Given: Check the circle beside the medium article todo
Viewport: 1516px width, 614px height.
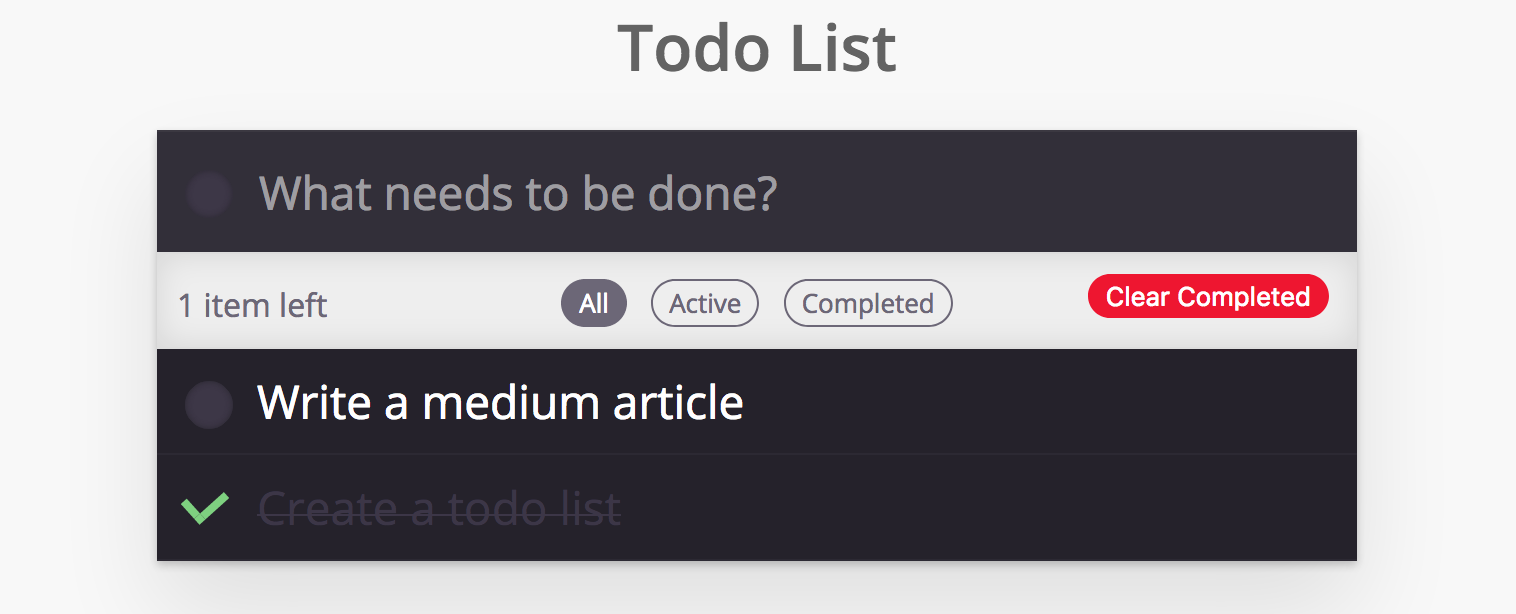Looking at the screenshot, I should 209,404.
